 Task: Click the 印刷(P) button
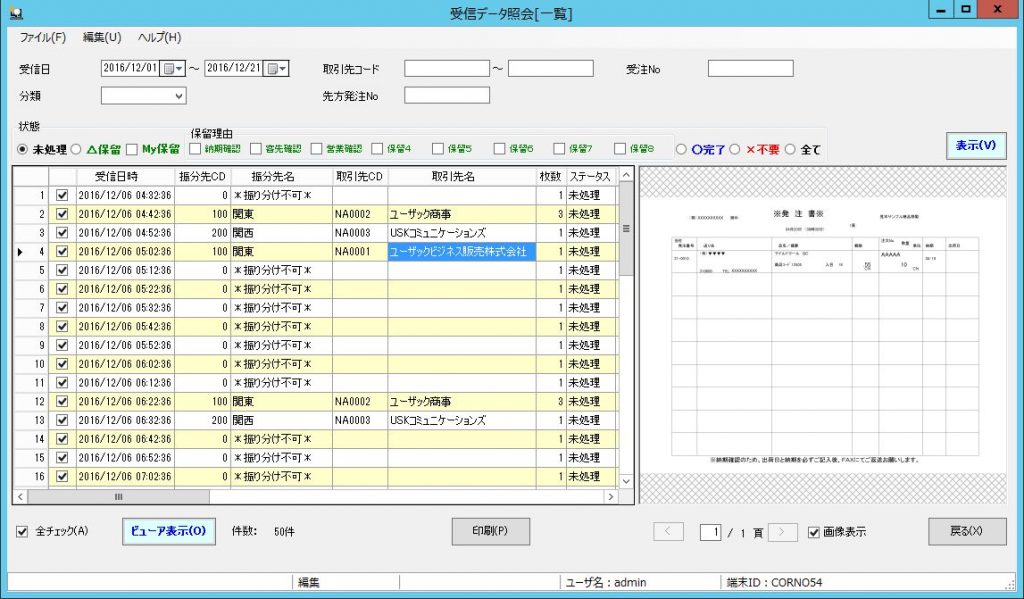[490, 531]
